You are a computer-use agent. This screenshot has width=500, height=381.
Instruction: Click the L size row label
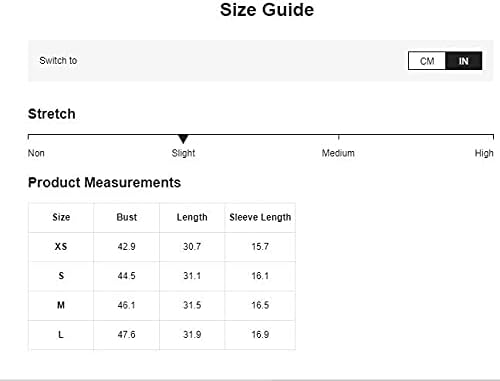(61, 334)
